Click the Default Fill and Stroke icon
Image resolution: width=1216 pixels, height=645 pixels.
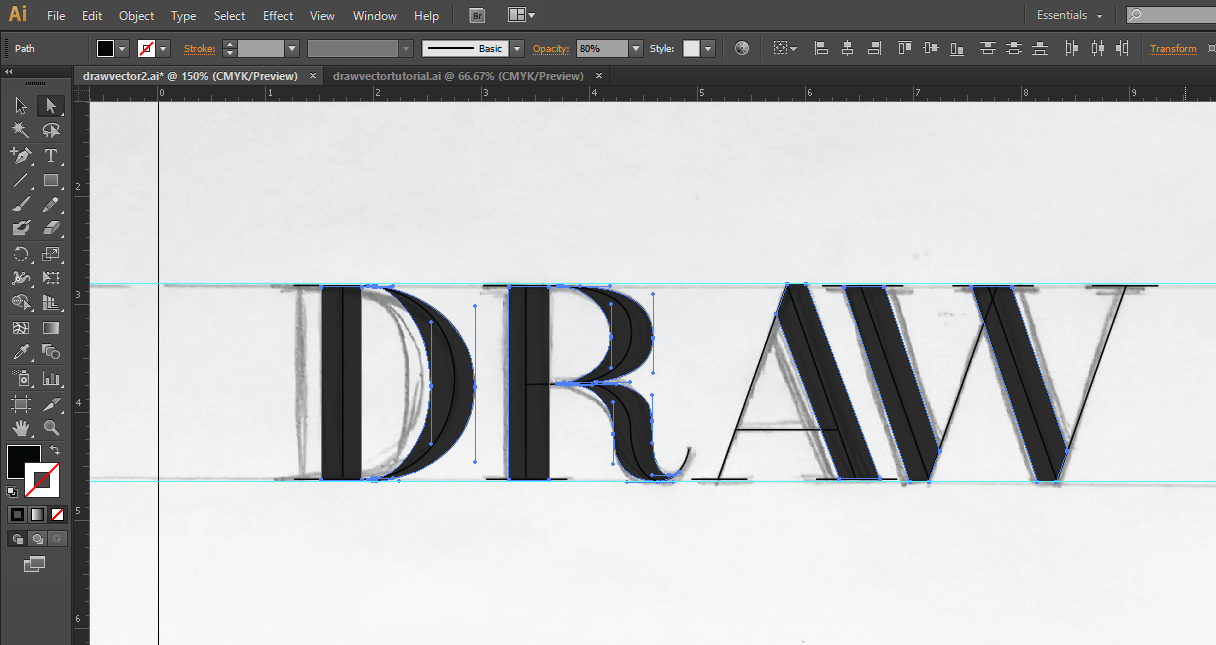pyautogui.click(x=12, y=491)
